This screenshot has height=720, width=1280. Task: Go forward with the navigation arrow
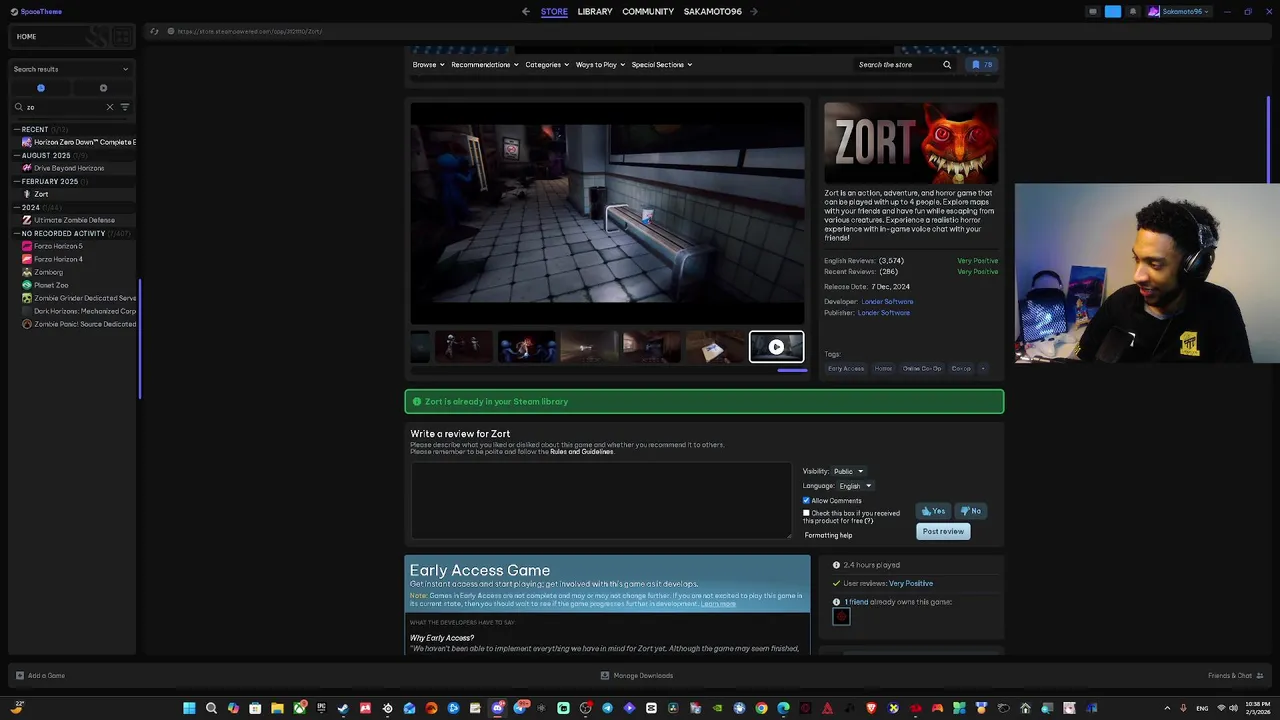point(754,12)
